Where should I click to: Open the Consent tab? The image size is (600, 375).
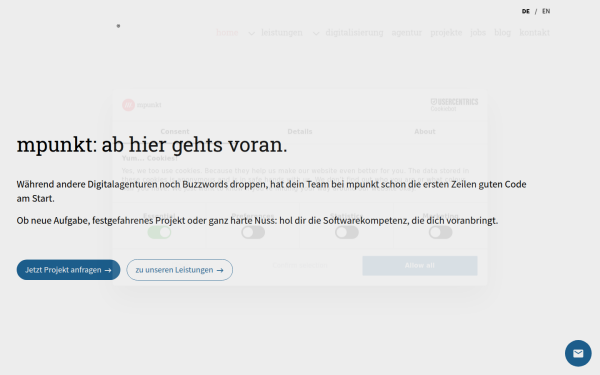175,132
